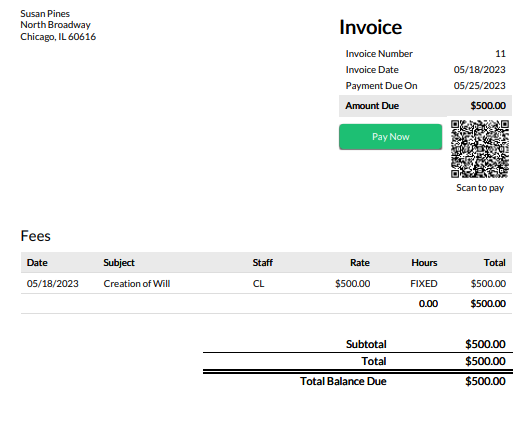Image resolution: width=527 pixels, height=441 pixels.
Task: Click the Invoice Date 05/18/2023 value
Action: point(479,70)
